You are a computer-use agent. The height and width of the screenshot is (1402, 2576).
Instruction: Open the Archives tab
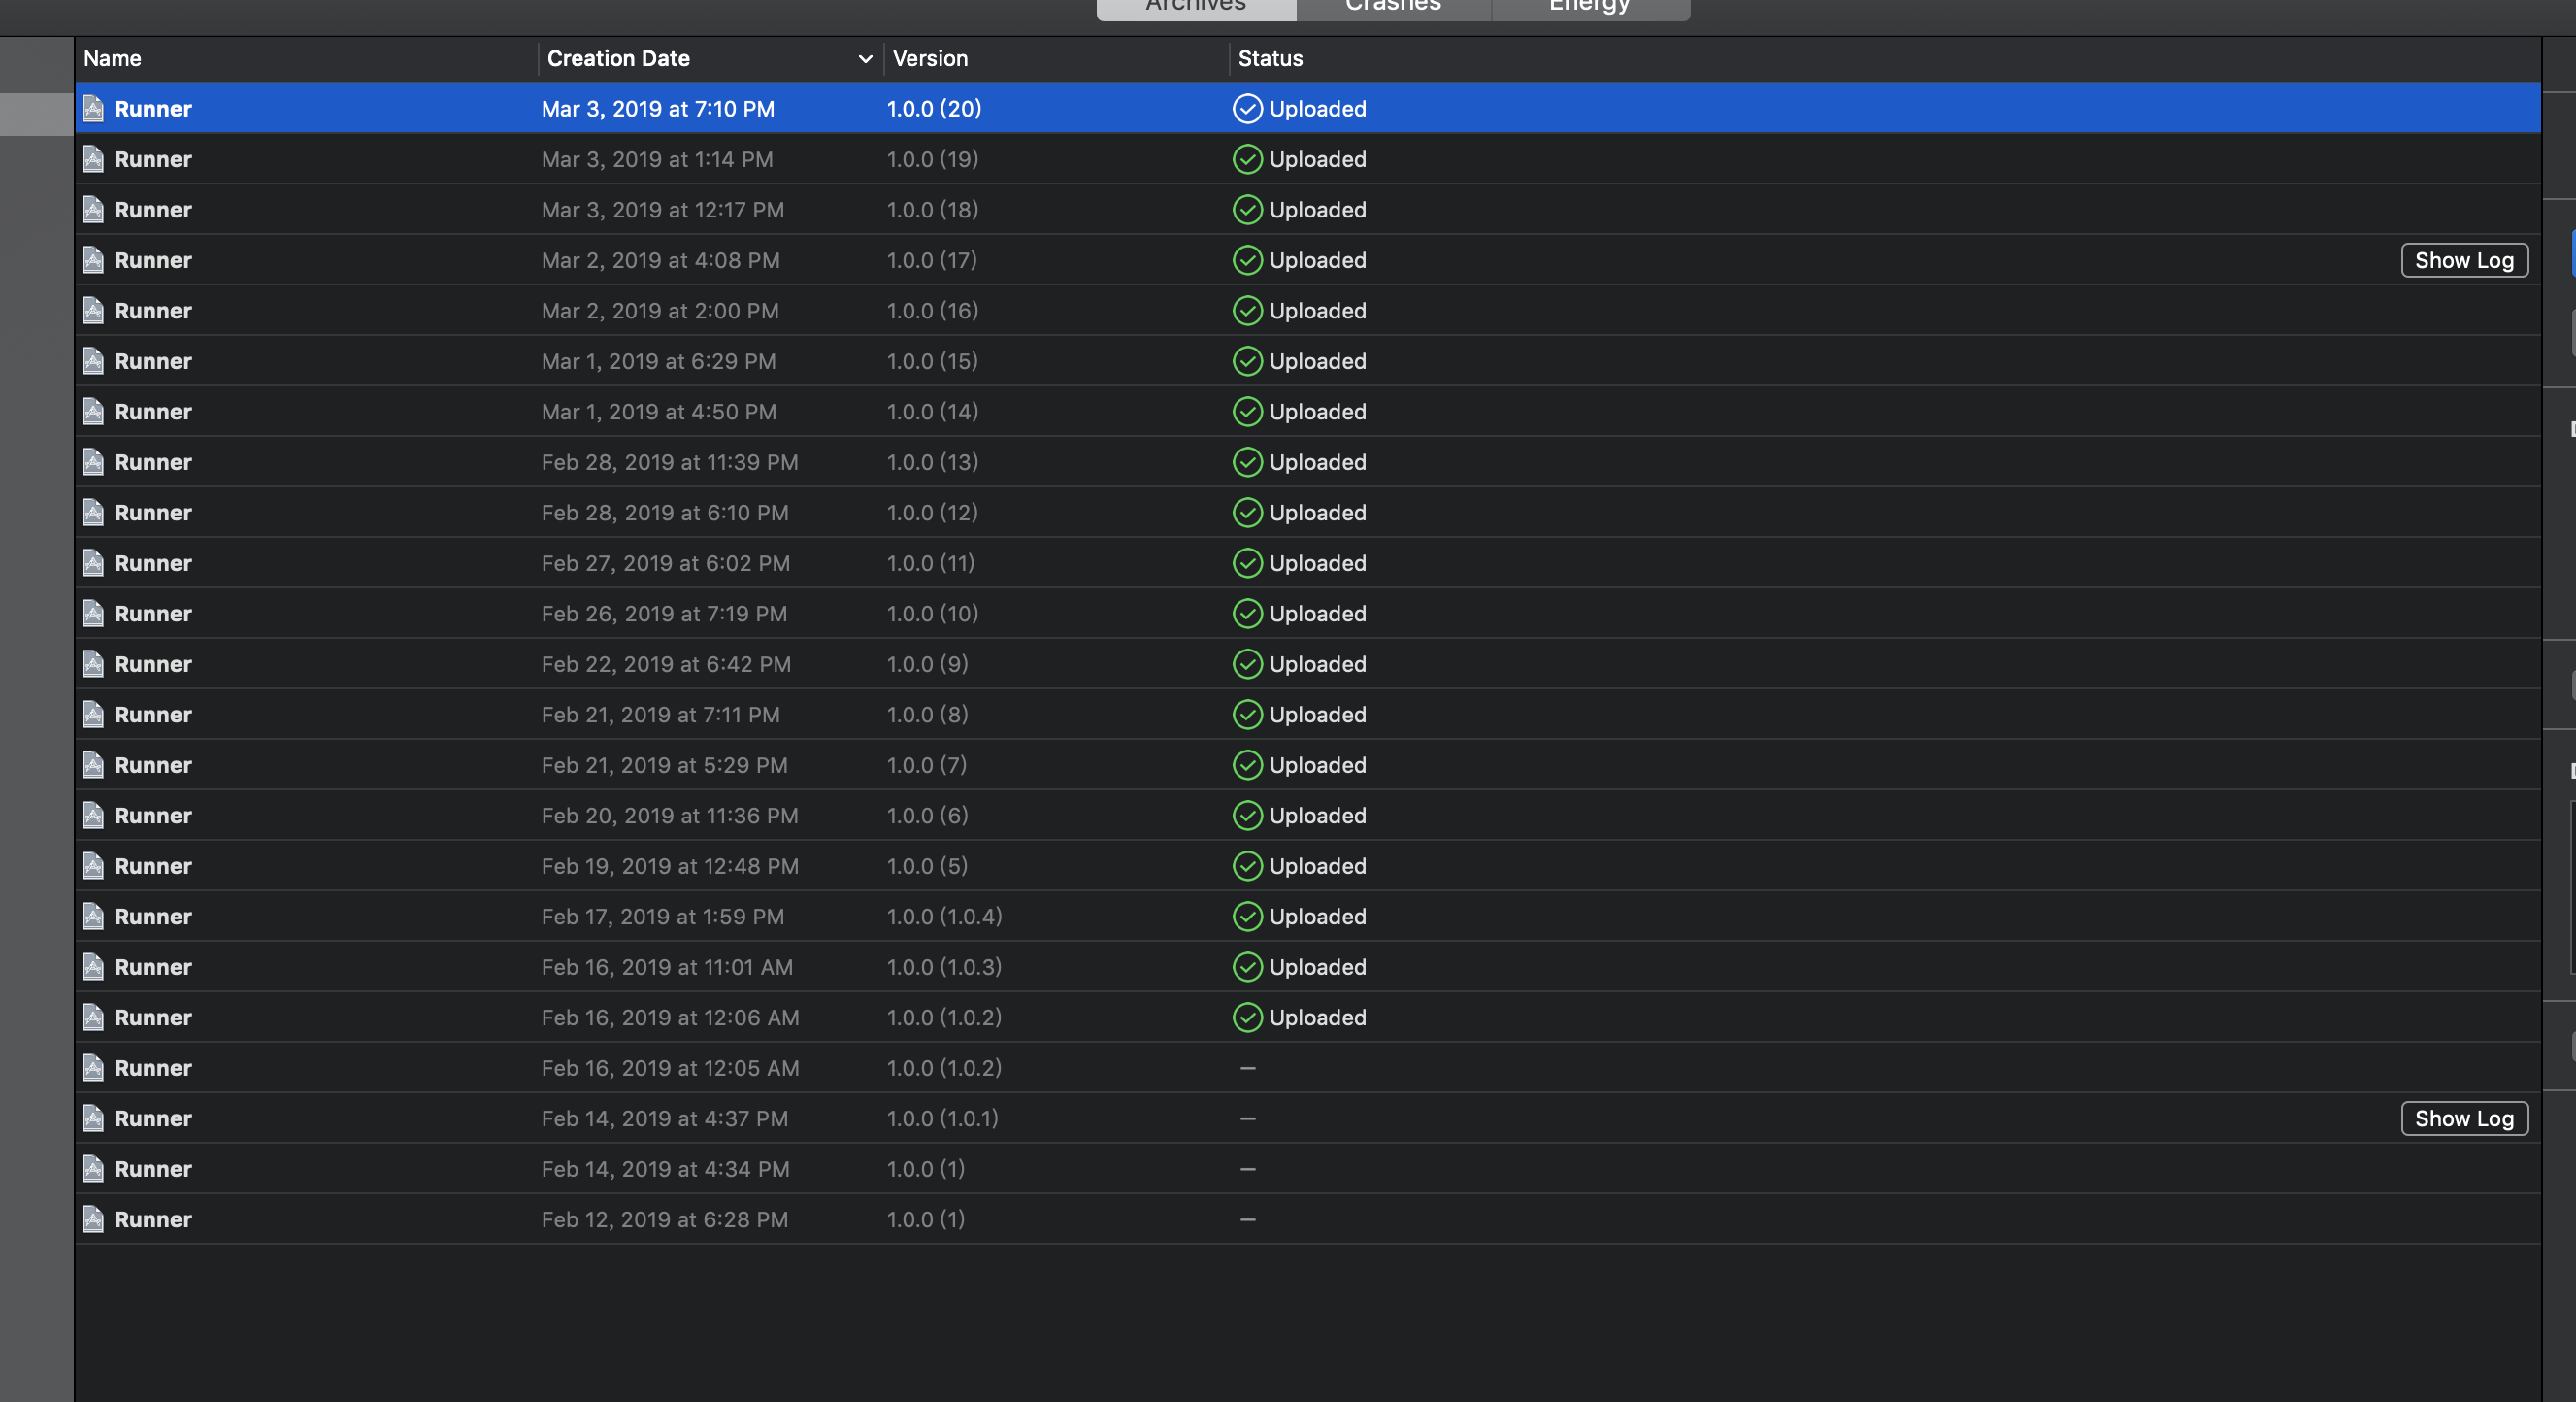(x=1195, y=6)
